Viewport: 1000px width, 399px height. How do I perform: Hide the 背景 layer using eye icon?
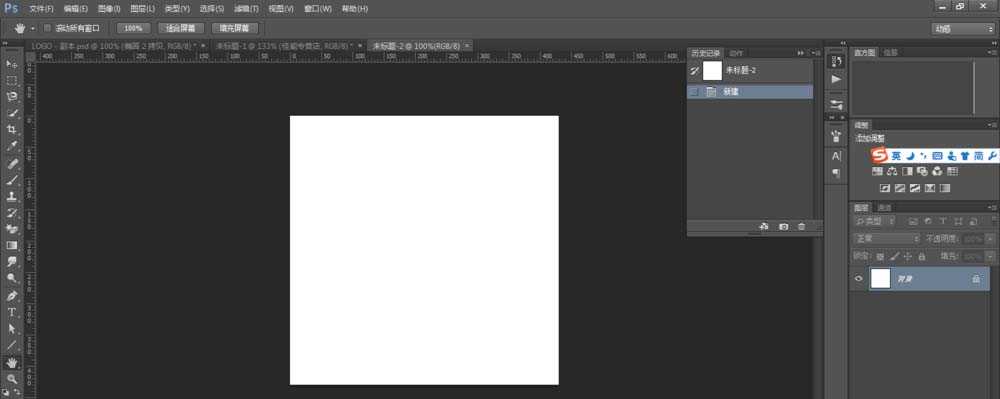coord(858,279)
